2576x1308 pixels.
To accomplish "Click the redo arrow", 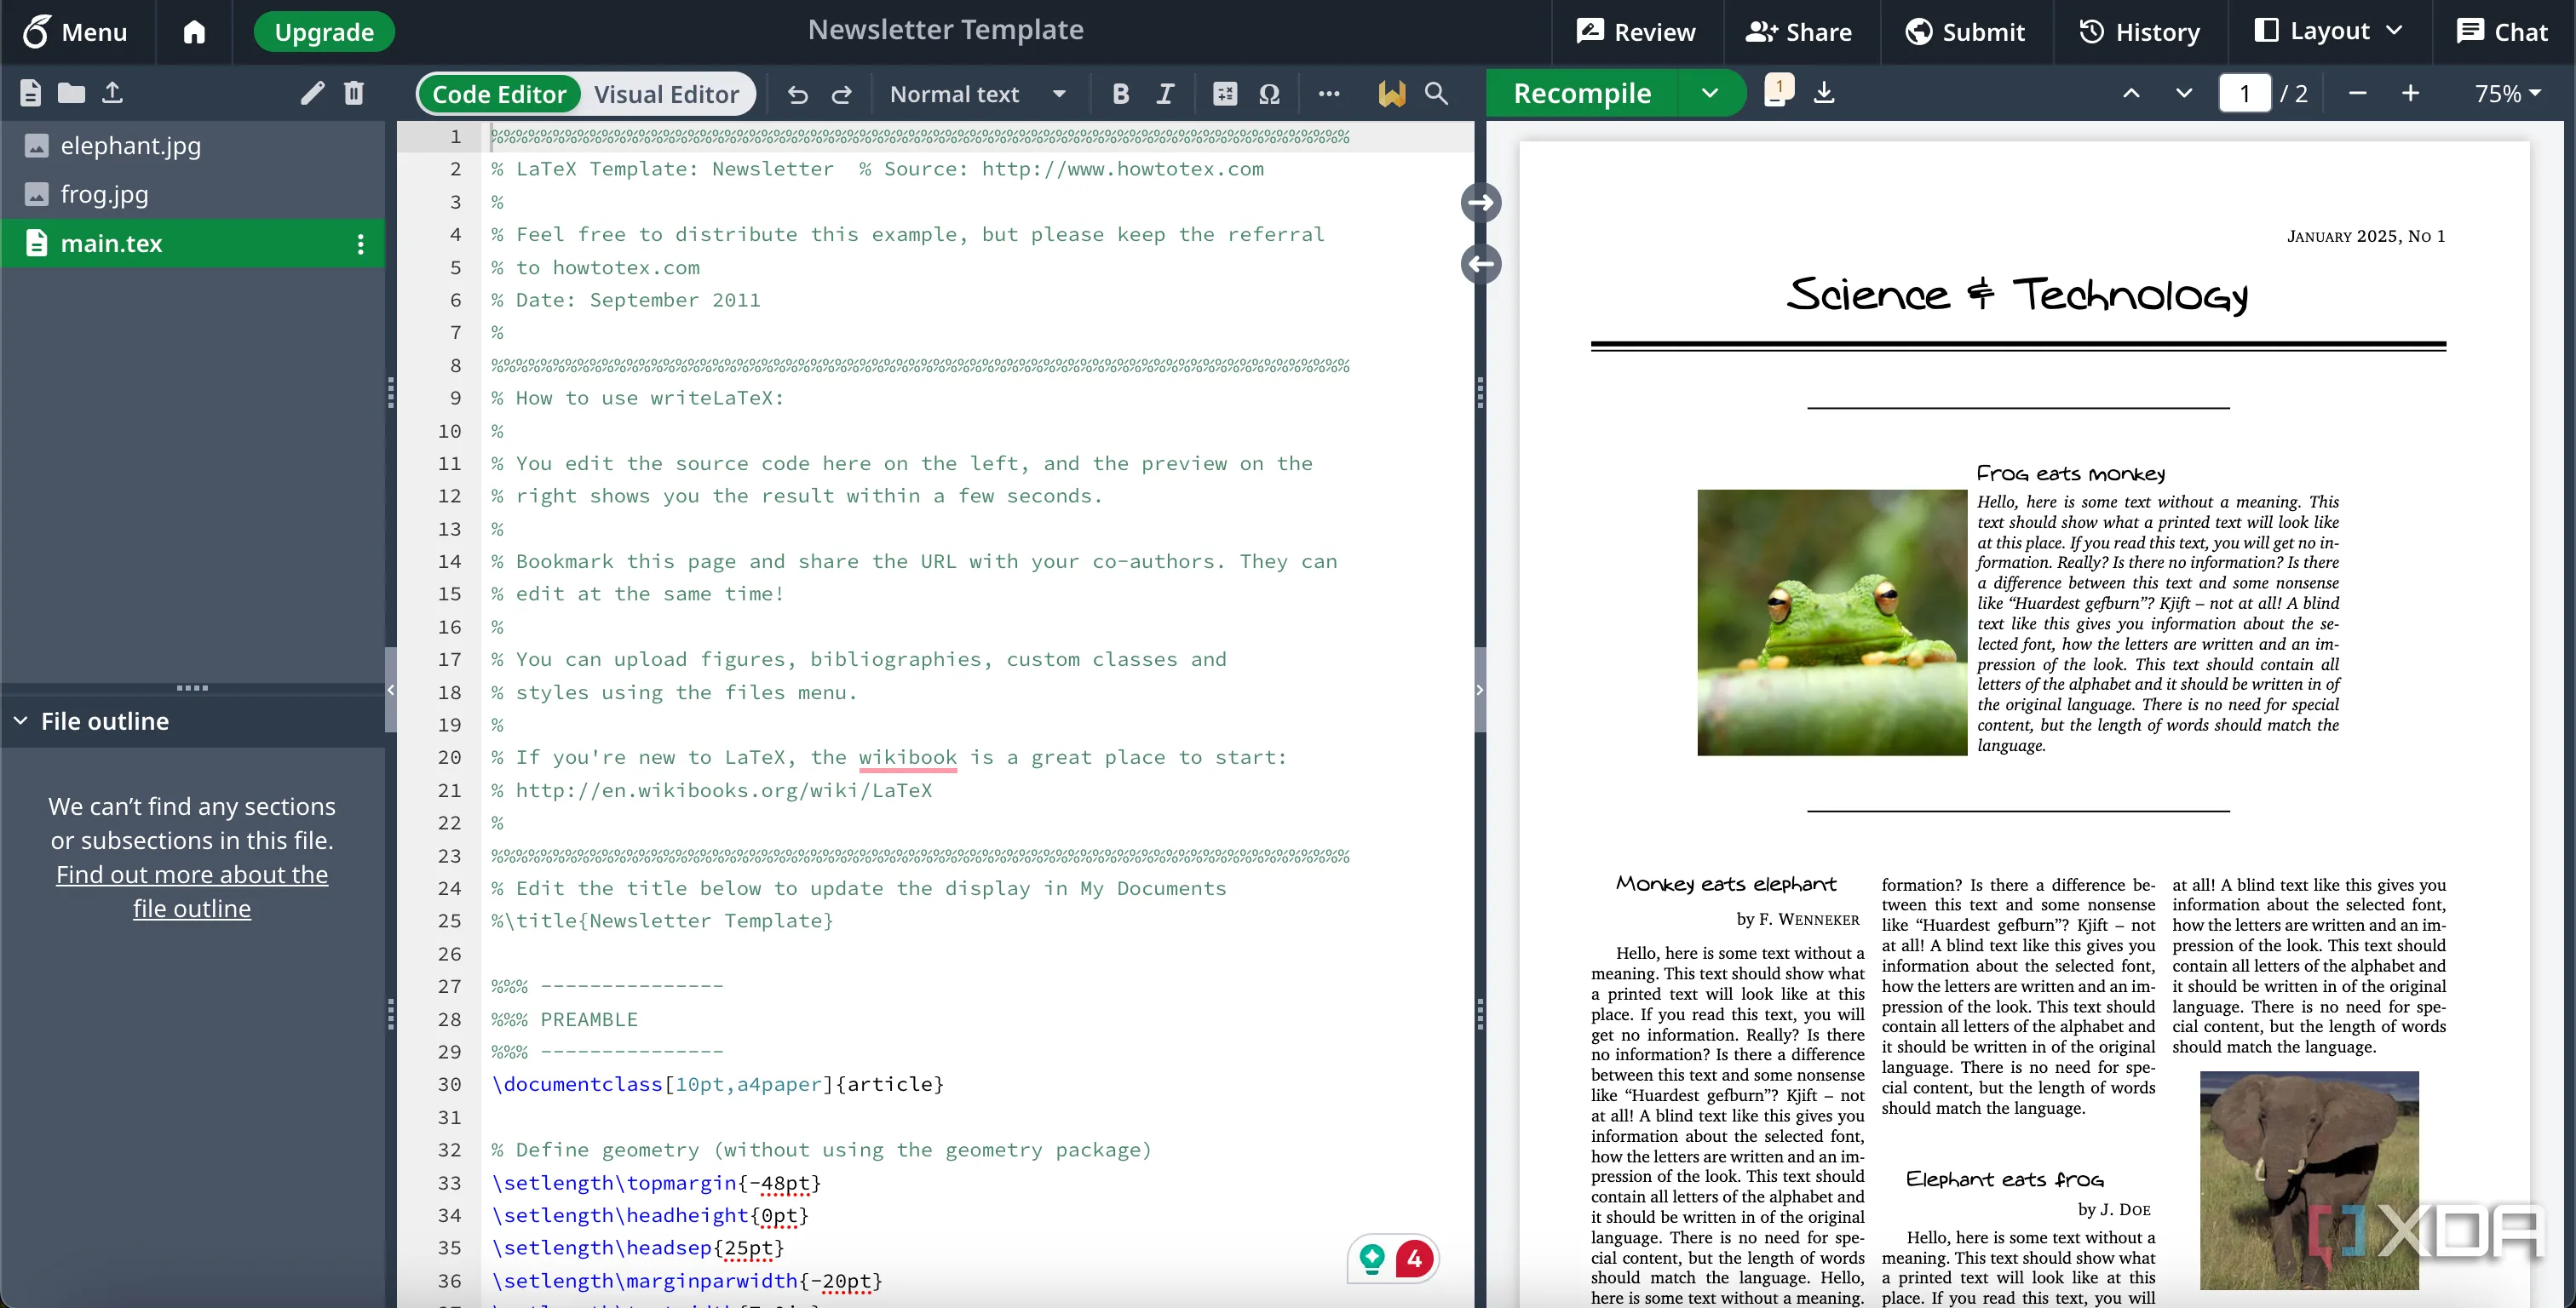I will [842, 94].
